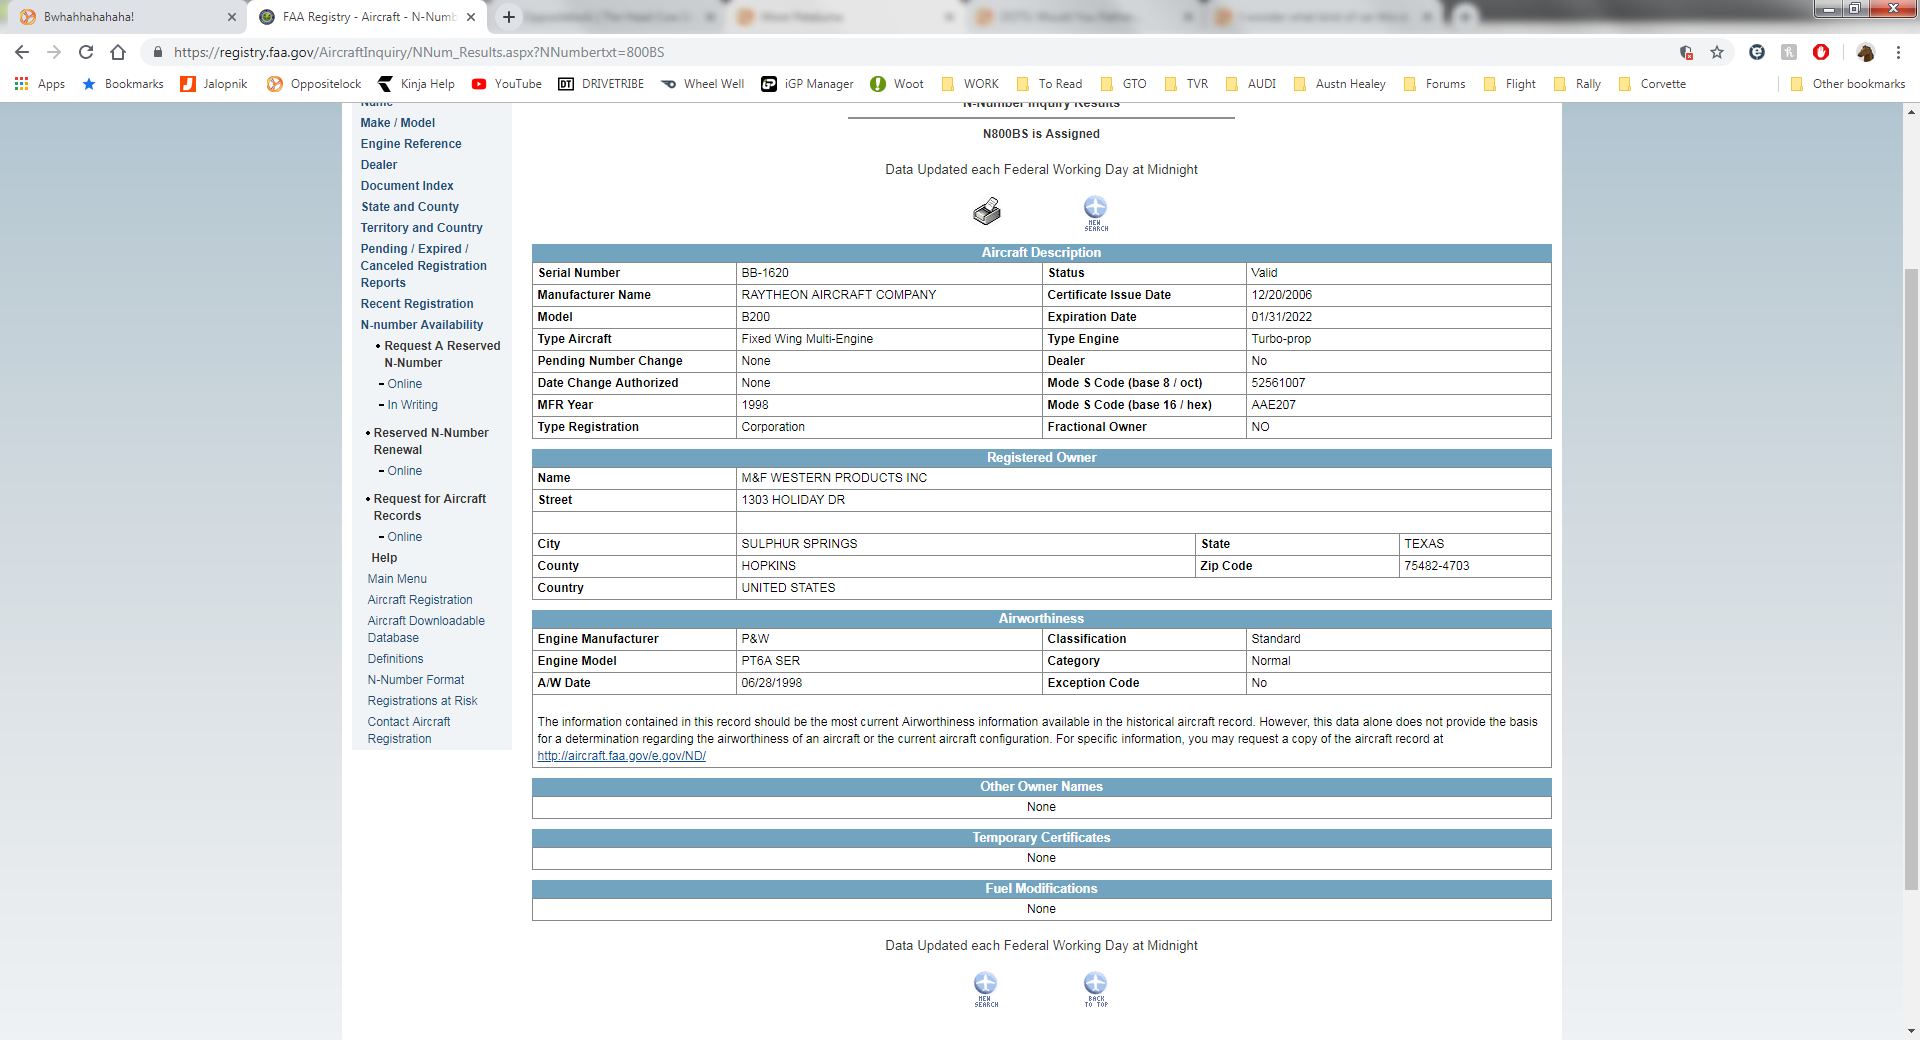The image size is (1920, 1040).
Task: Click In Writing reserved N-Number link
Action: click(412, 405)
